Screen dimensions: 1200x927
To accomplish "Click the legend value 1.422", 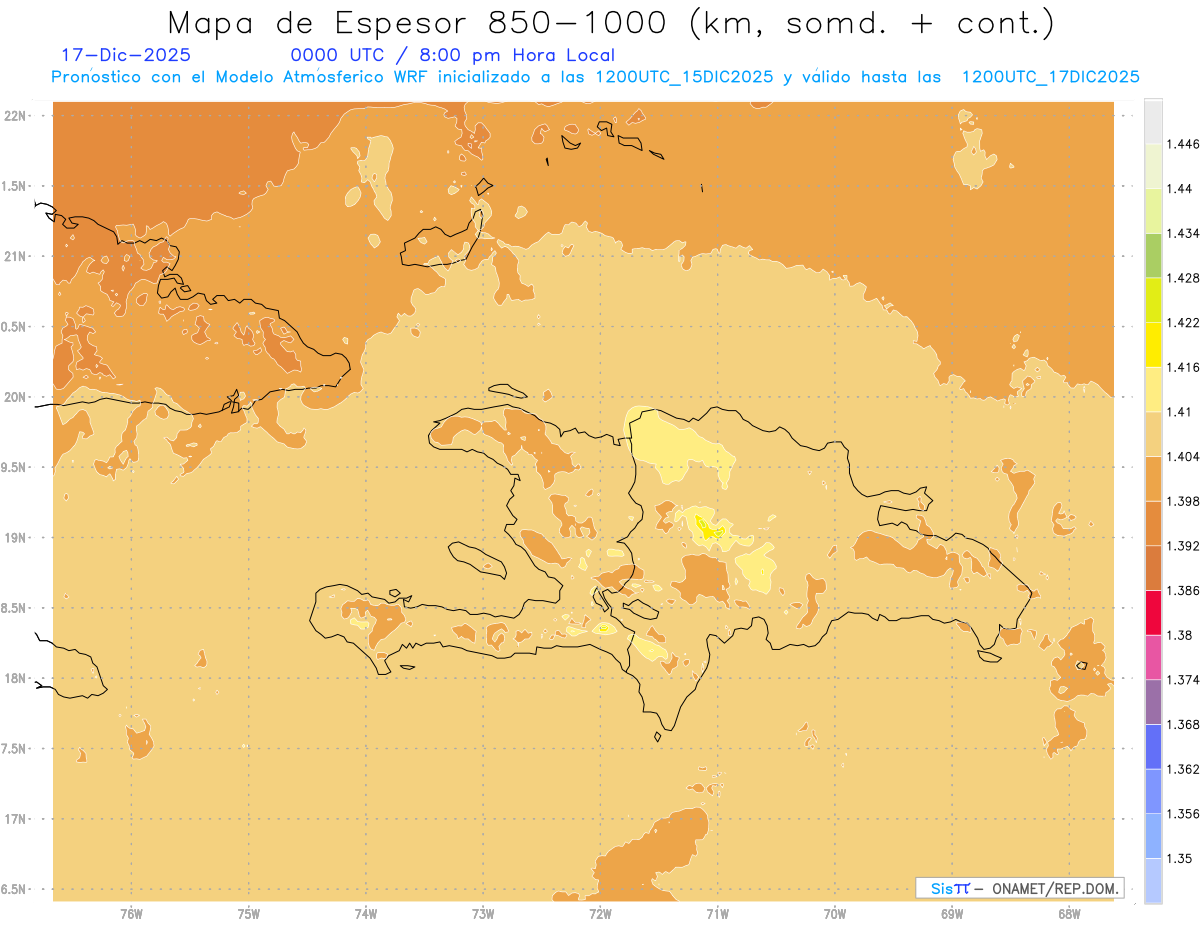I will coord(1184,322).
